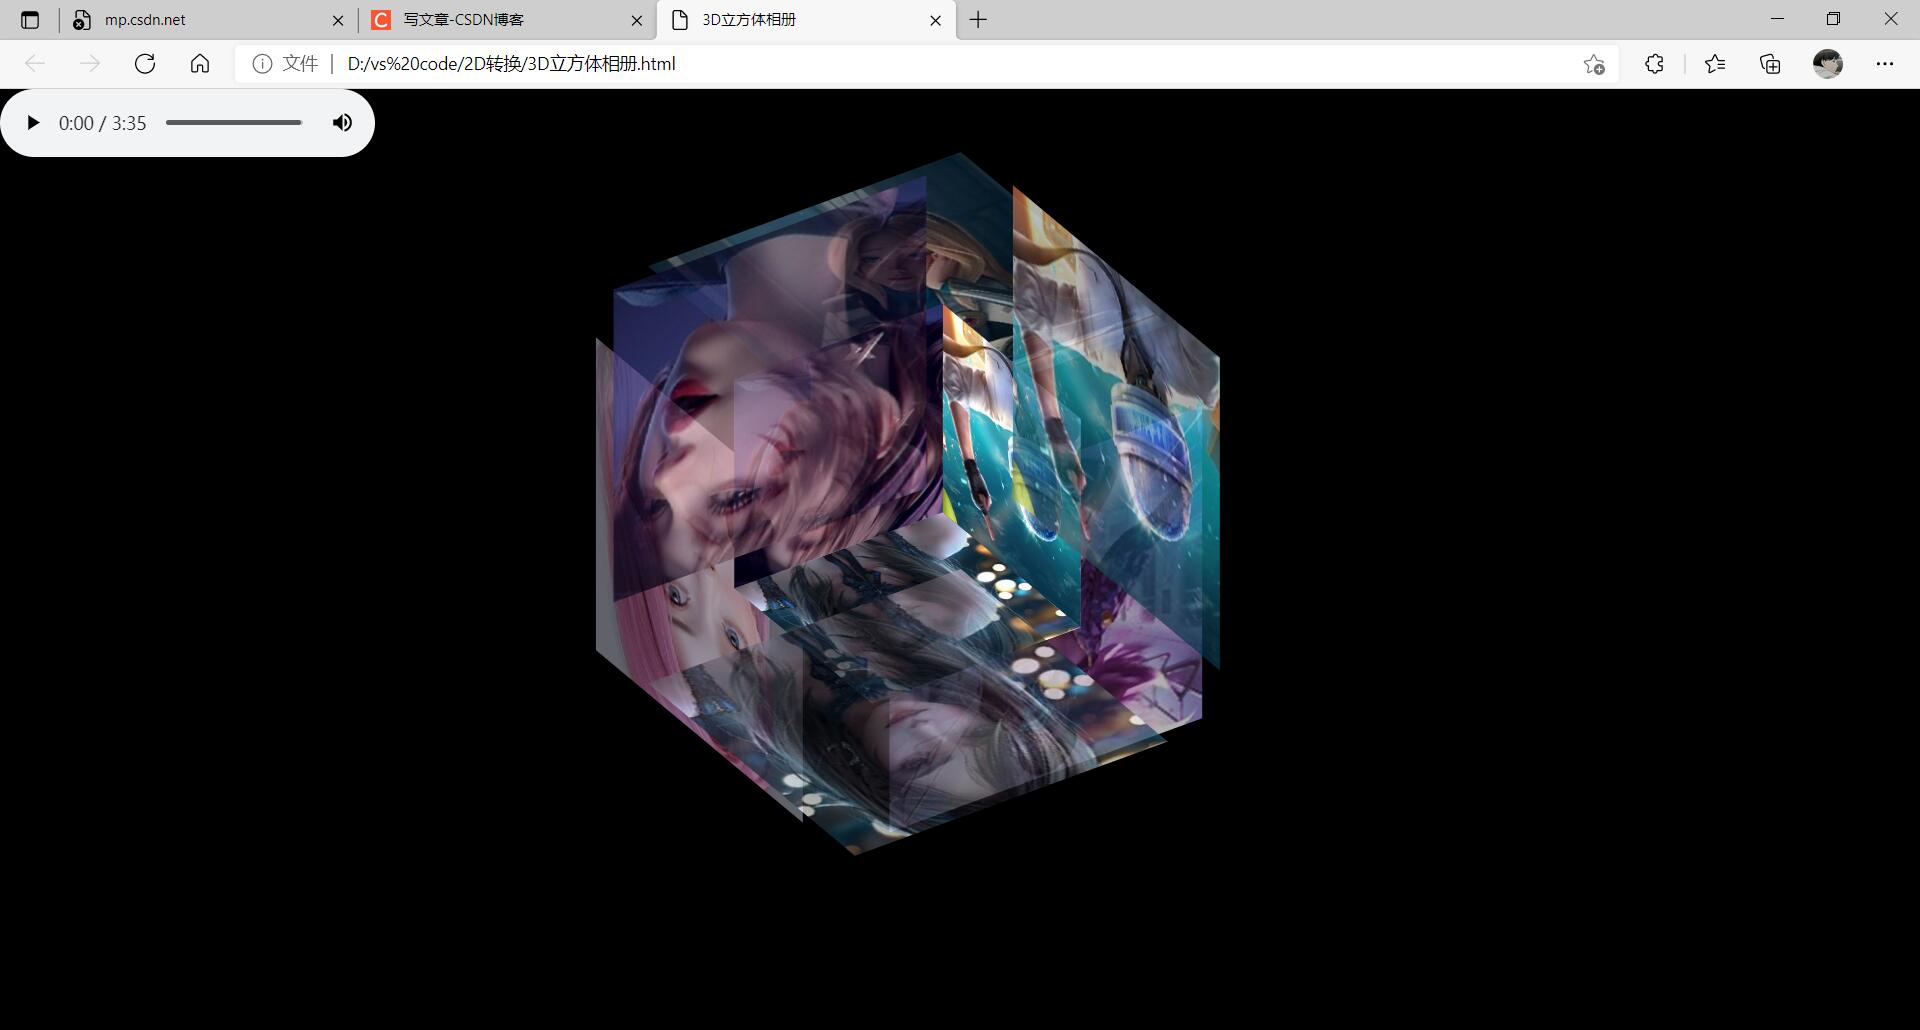Open the Collections panel
Image resolution: width=1920 pixels, height=1030 pixels.
tap(1770, 64)
